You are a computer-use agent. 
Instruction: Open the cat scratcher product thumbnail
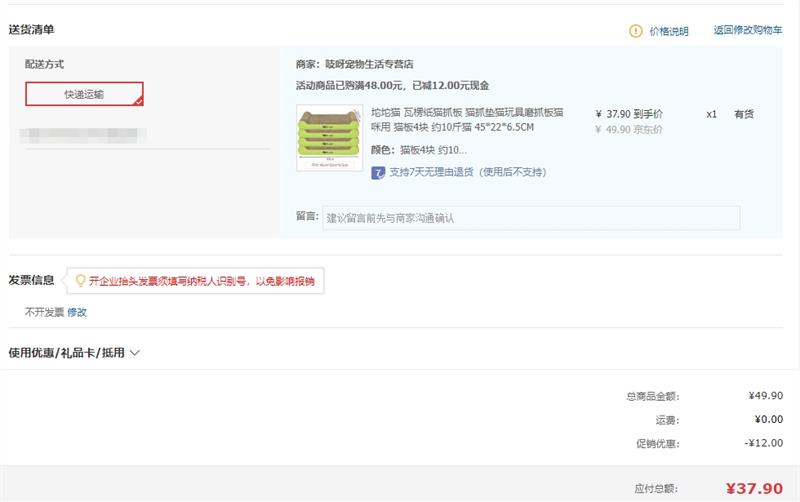pyautogui.click(x=330, y=138)
